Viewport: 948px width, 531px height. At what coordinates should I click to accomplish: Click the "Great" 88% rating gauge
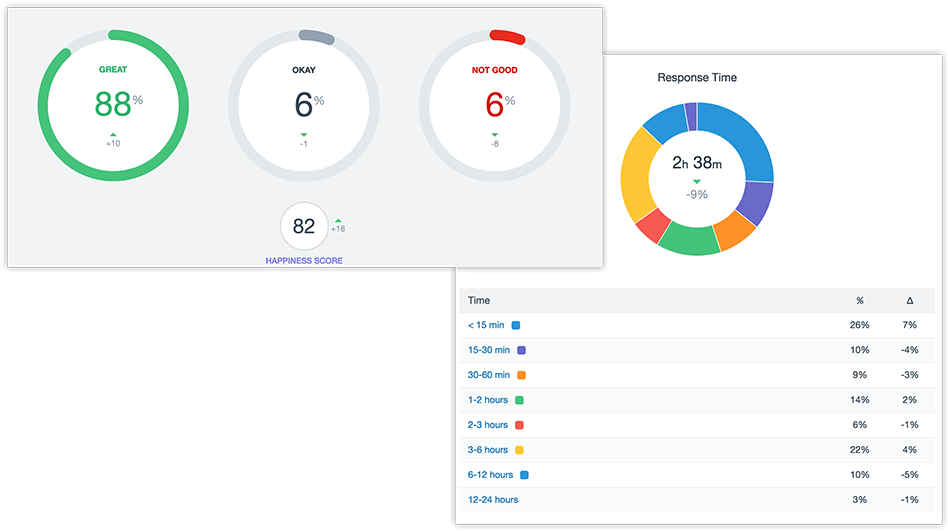tap(112, 104)
